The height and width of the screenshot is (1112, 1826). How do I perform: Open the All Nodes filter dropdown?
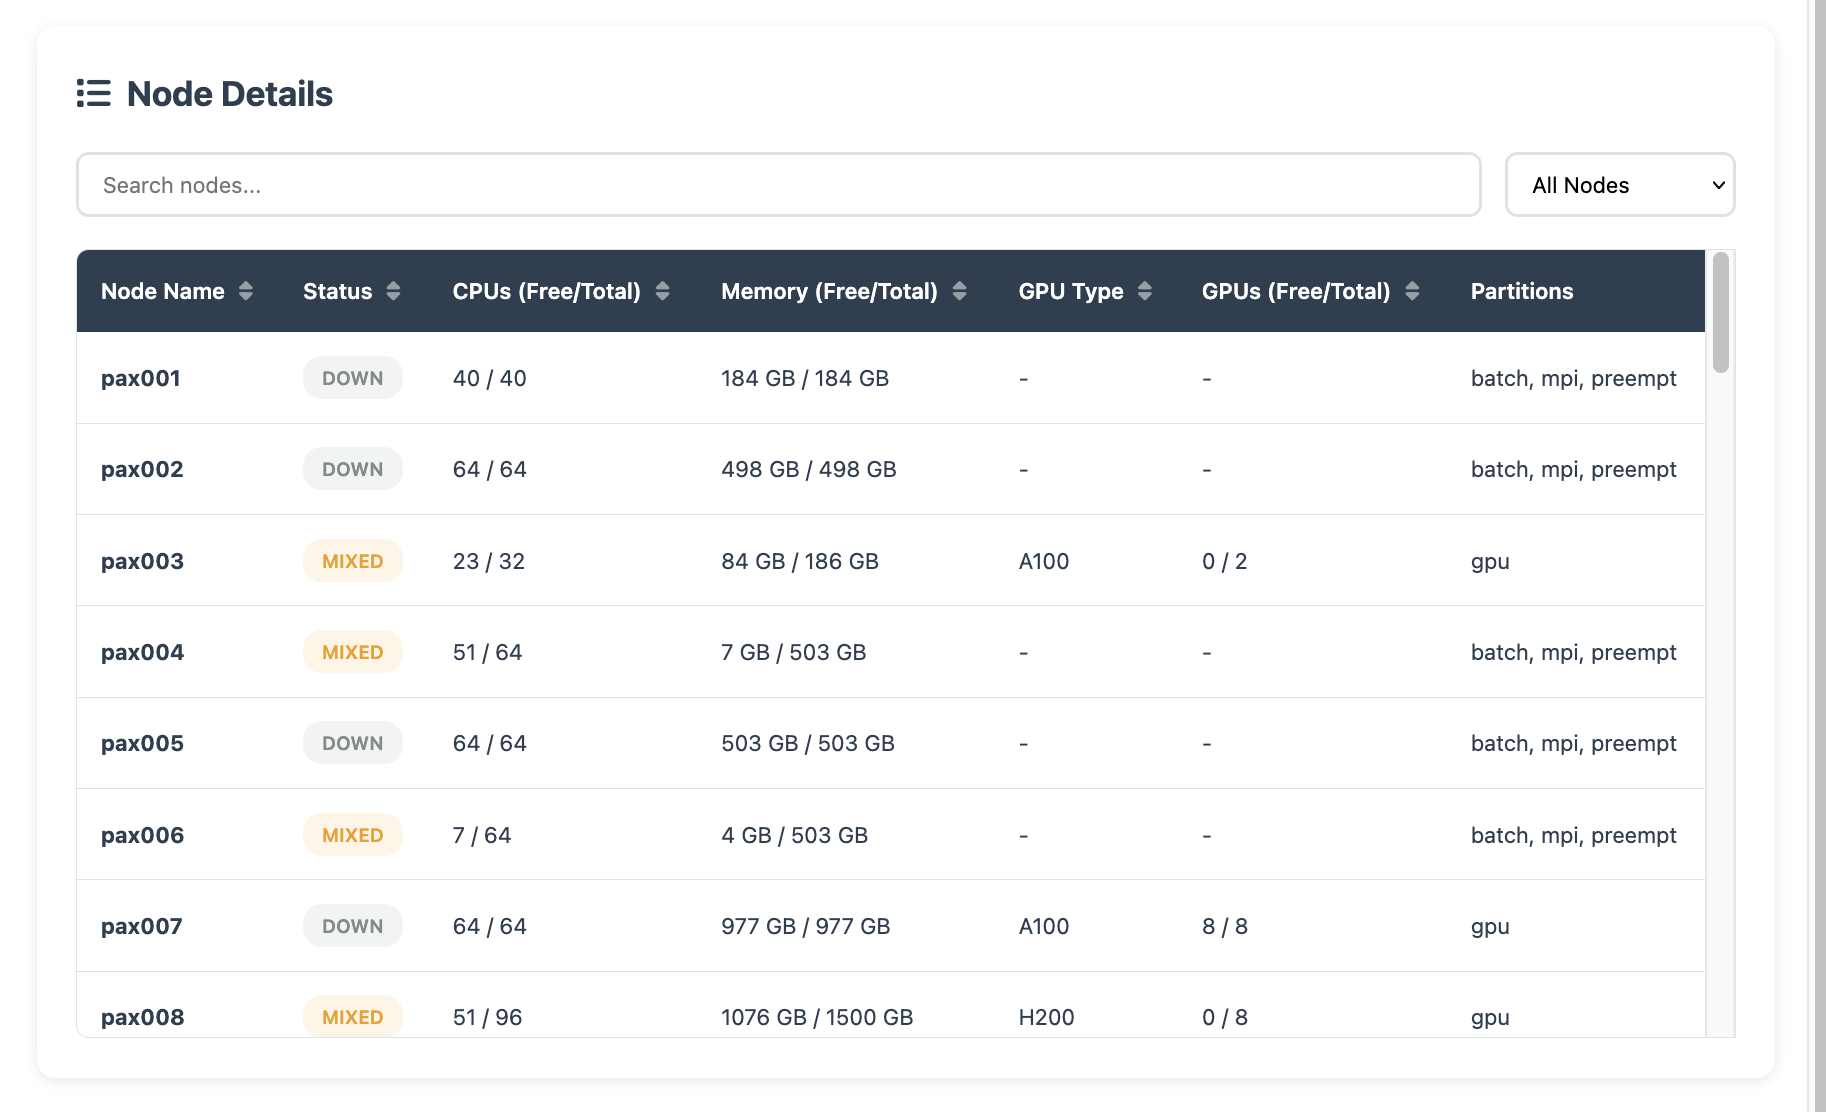pyautogui.click(x=1619, y=185)
